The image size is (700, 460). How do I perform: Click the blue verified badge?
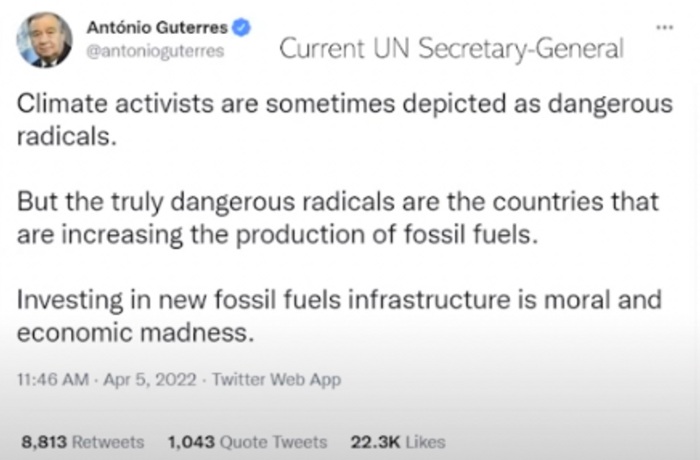[241, 28]
